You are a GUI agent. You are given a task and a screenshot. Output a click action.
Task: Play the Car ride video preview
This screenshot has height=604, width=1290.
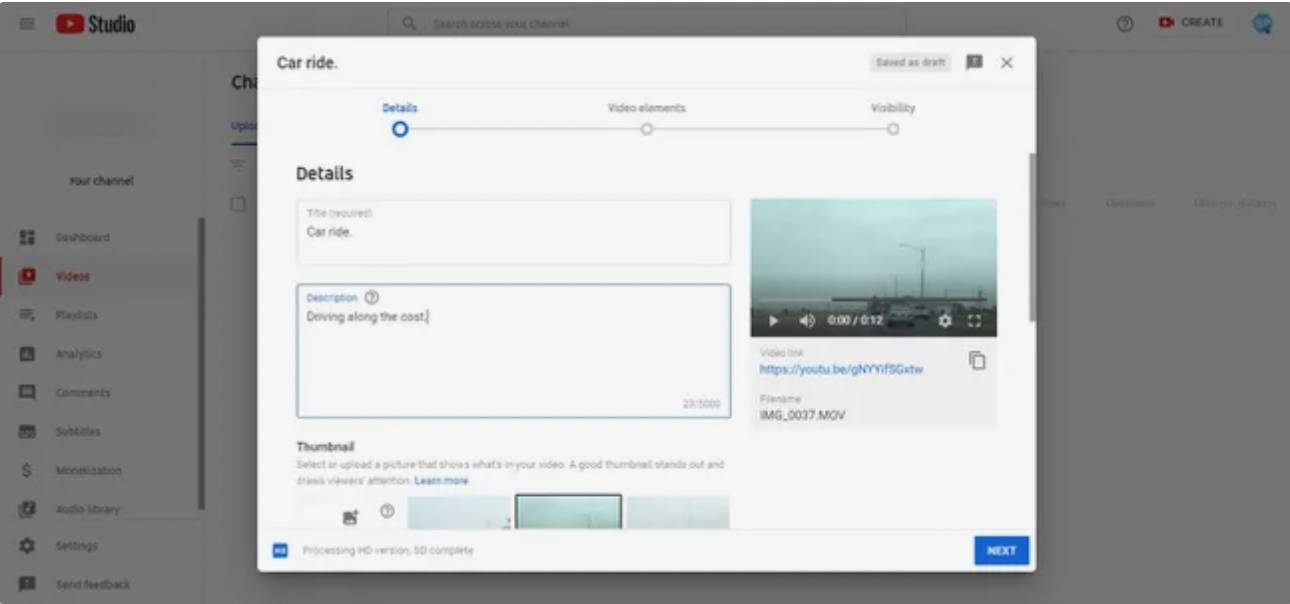click(x=773, y=321)
